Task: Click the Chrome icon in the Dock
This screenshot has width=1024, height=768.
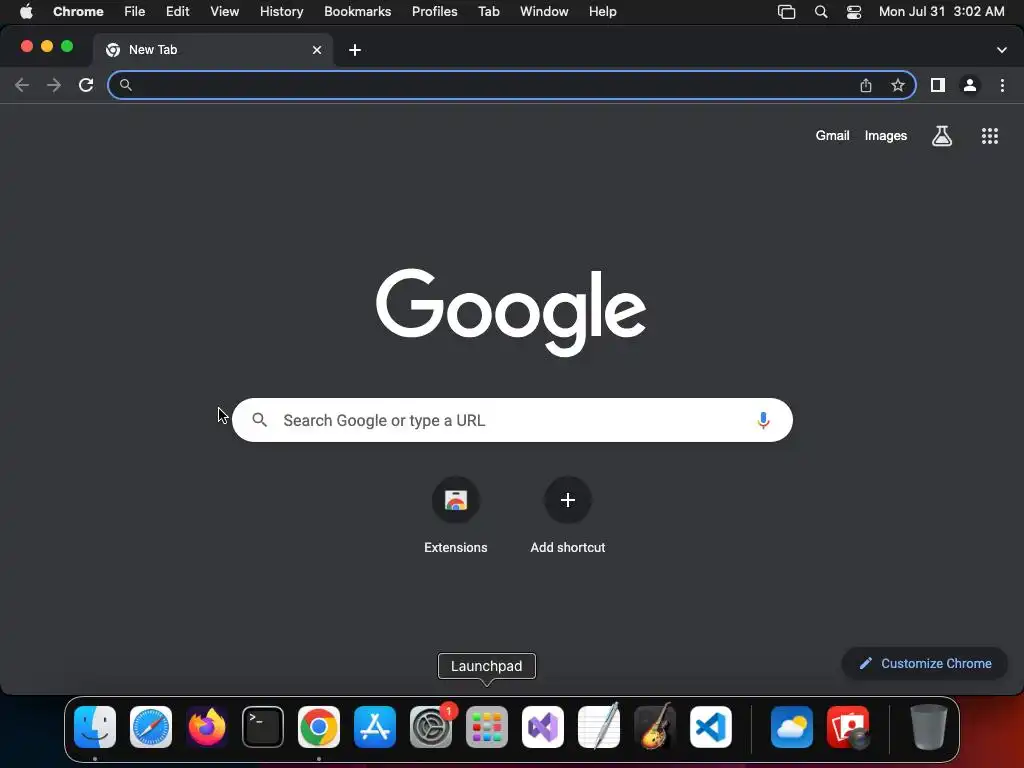Action: tap(319, 727)
